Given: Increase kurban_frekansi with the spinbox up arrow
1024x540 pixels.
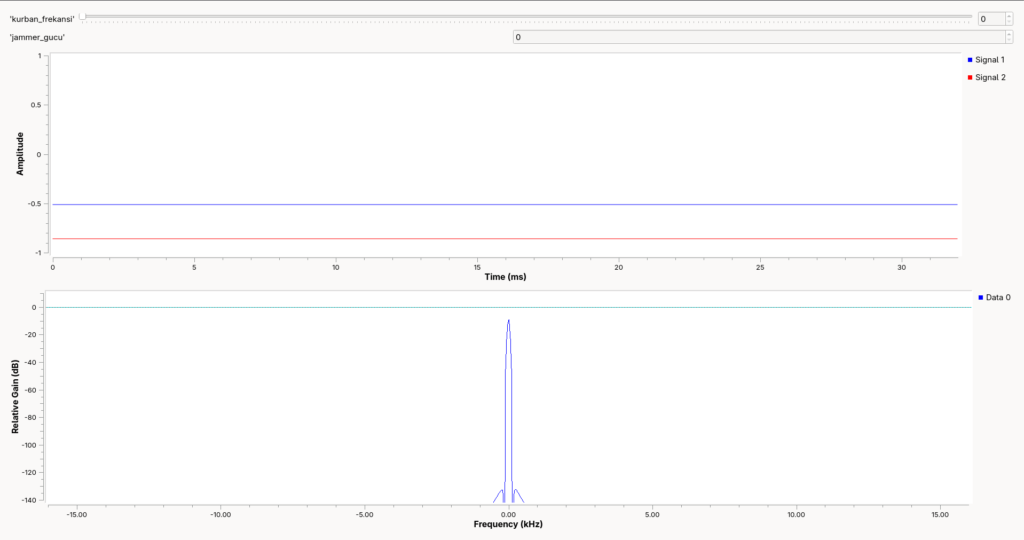Looking at the screenshot, I should [x=1009, y=16].
